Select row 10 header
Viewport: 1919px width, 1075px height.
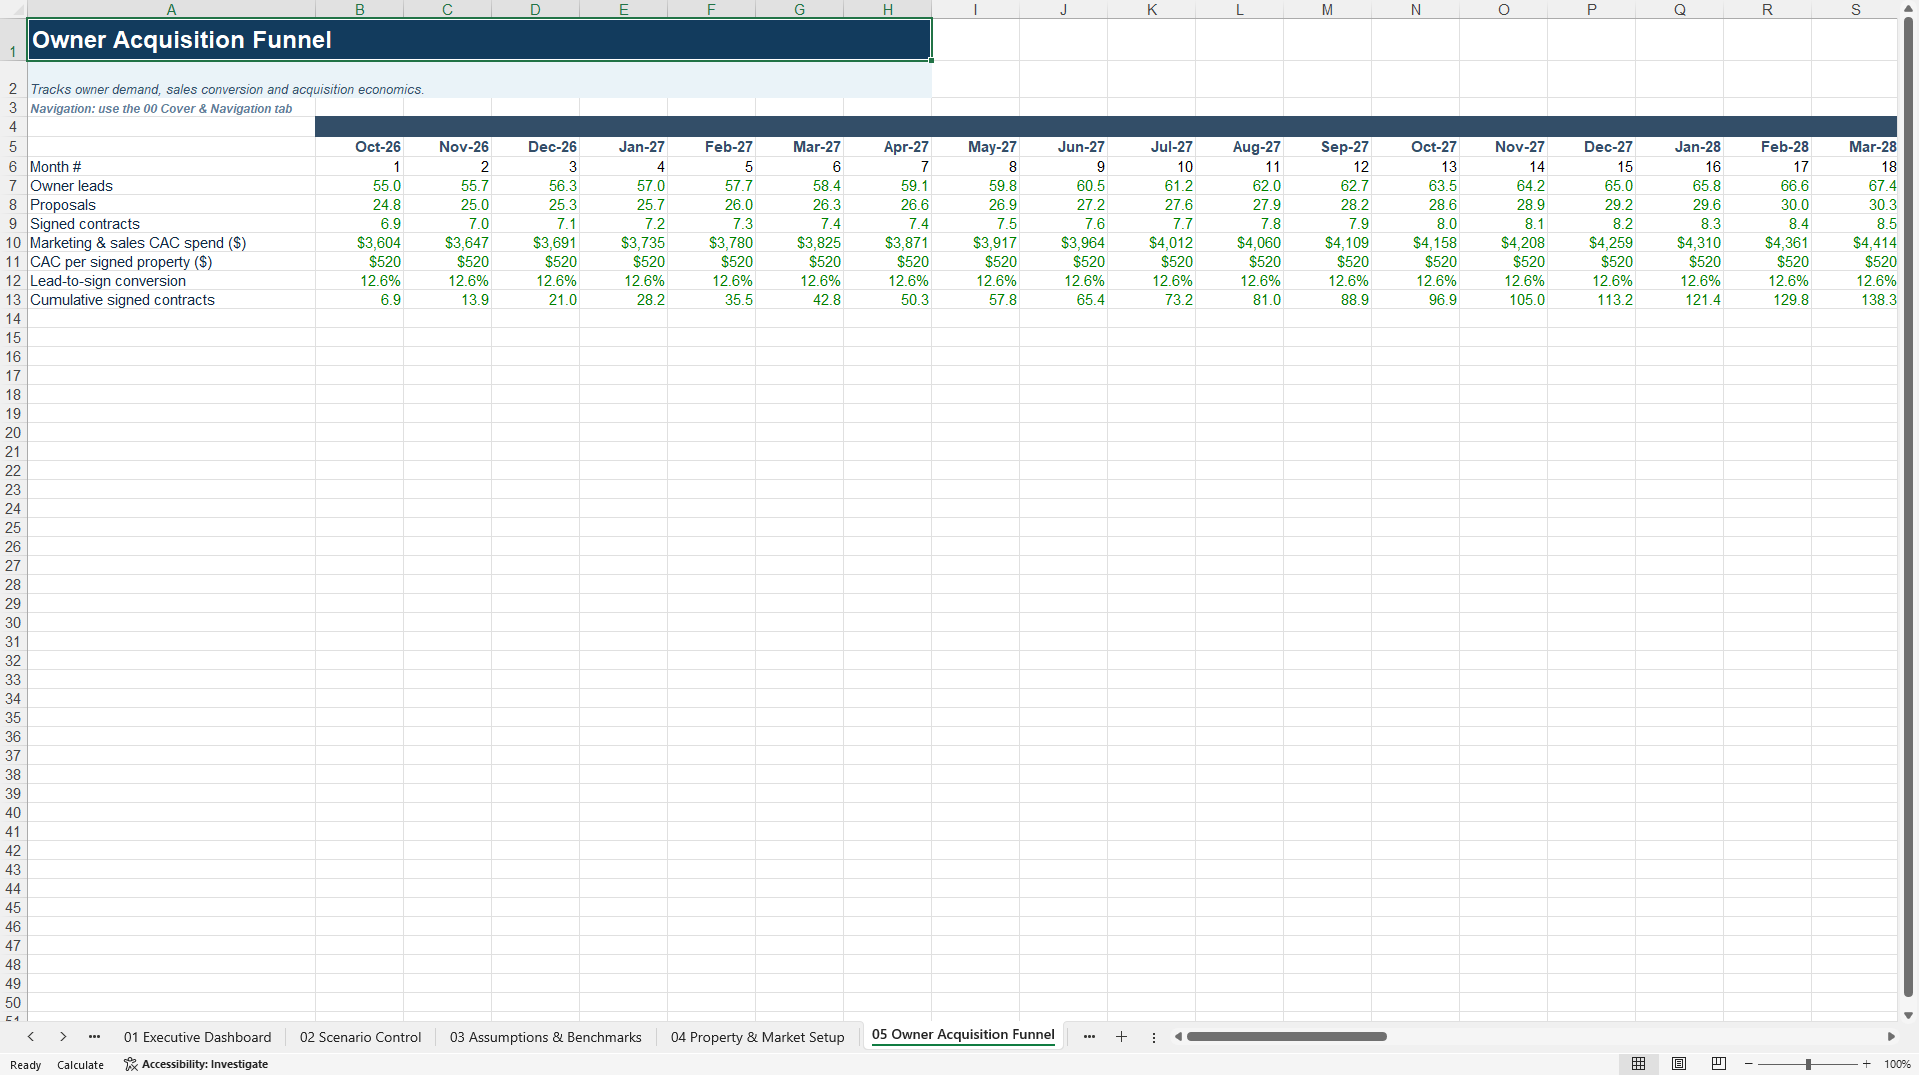click(x=13, y=243)
